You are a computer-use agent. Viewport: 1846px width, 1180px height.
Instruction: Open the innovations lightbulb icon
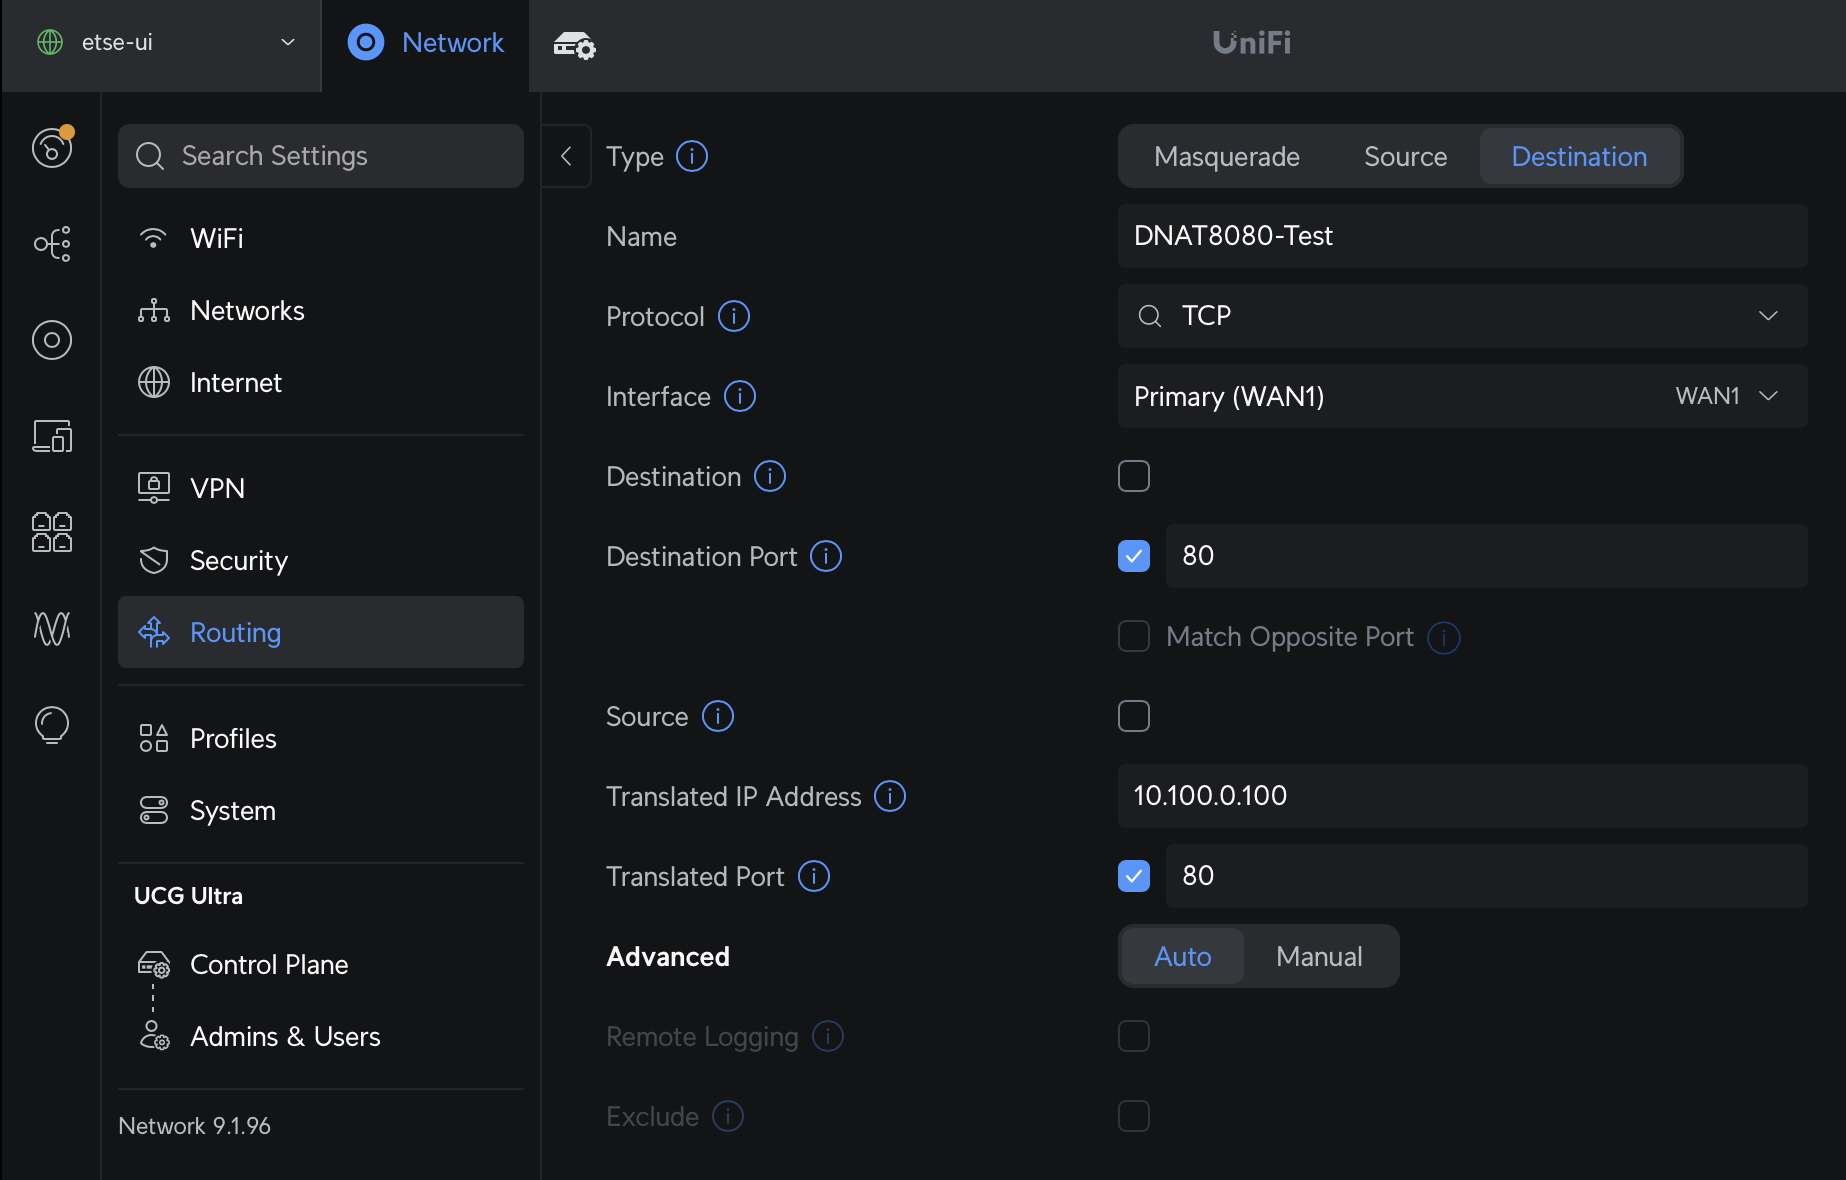pos(52,725)
